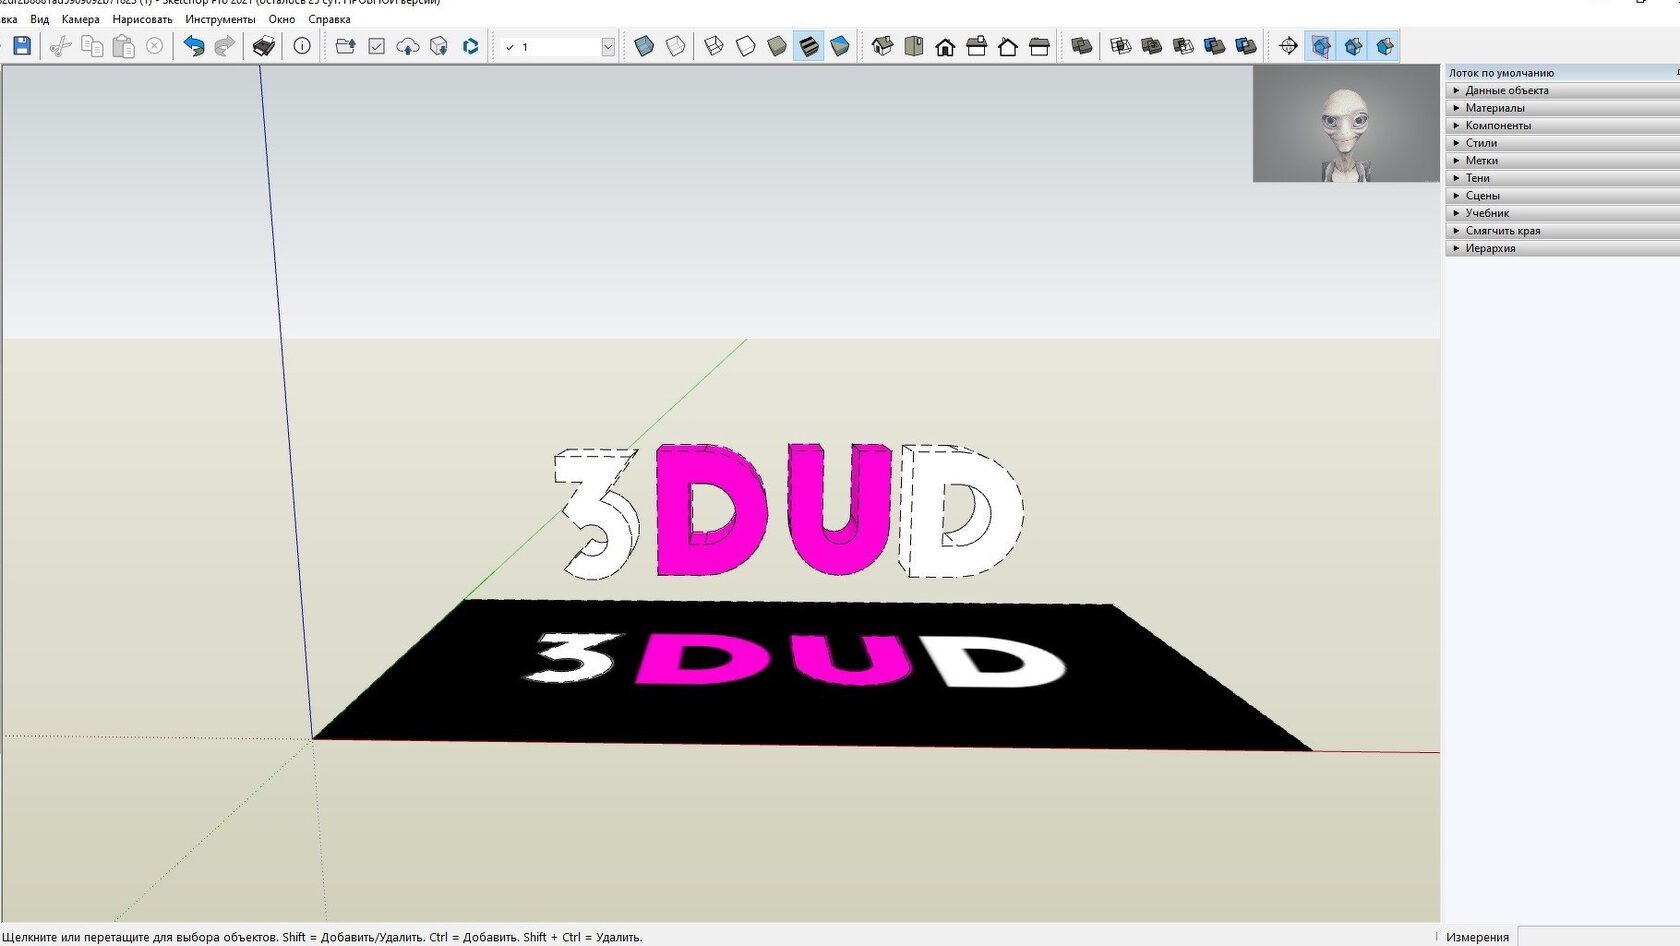Select the white 3D number 3
Screen dimensions: 1680x946
point(598,514)
